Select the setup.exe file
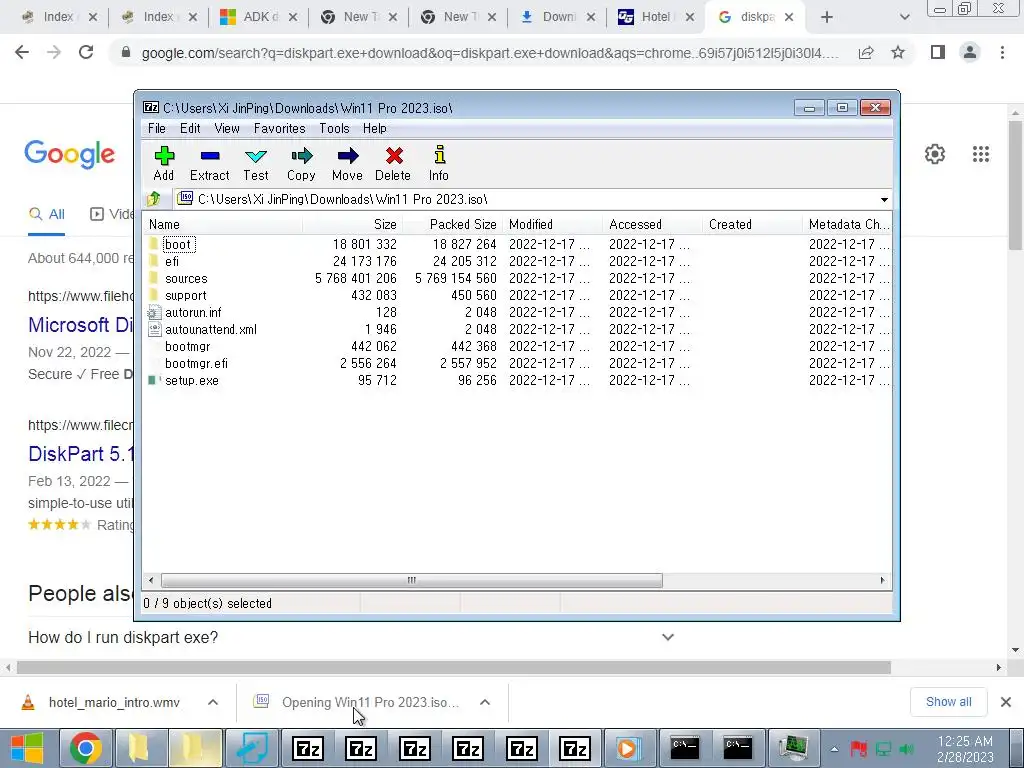This screenshot has width=1024, height=768. pyautogui.click(x=517, y=380)
